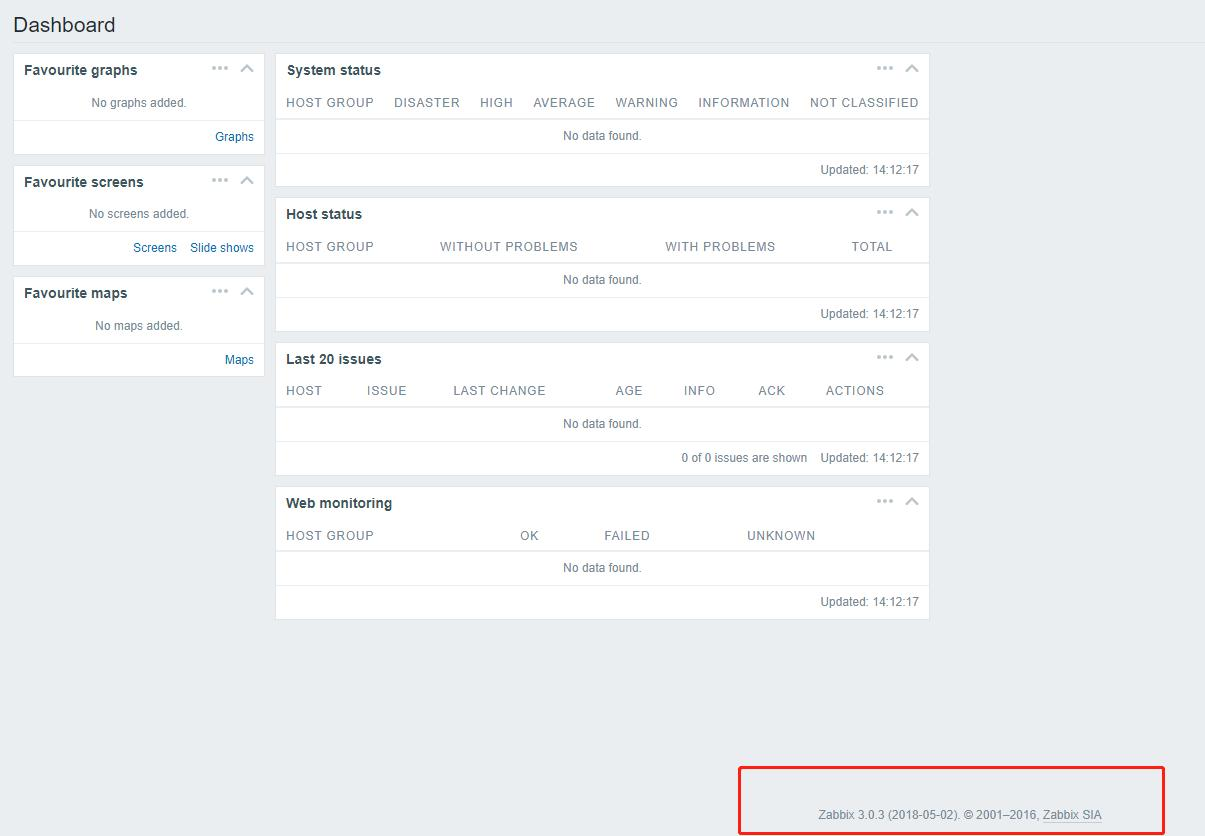1205x836 pixels.
Task: Open the Screens link
Action: coord(155,248)
